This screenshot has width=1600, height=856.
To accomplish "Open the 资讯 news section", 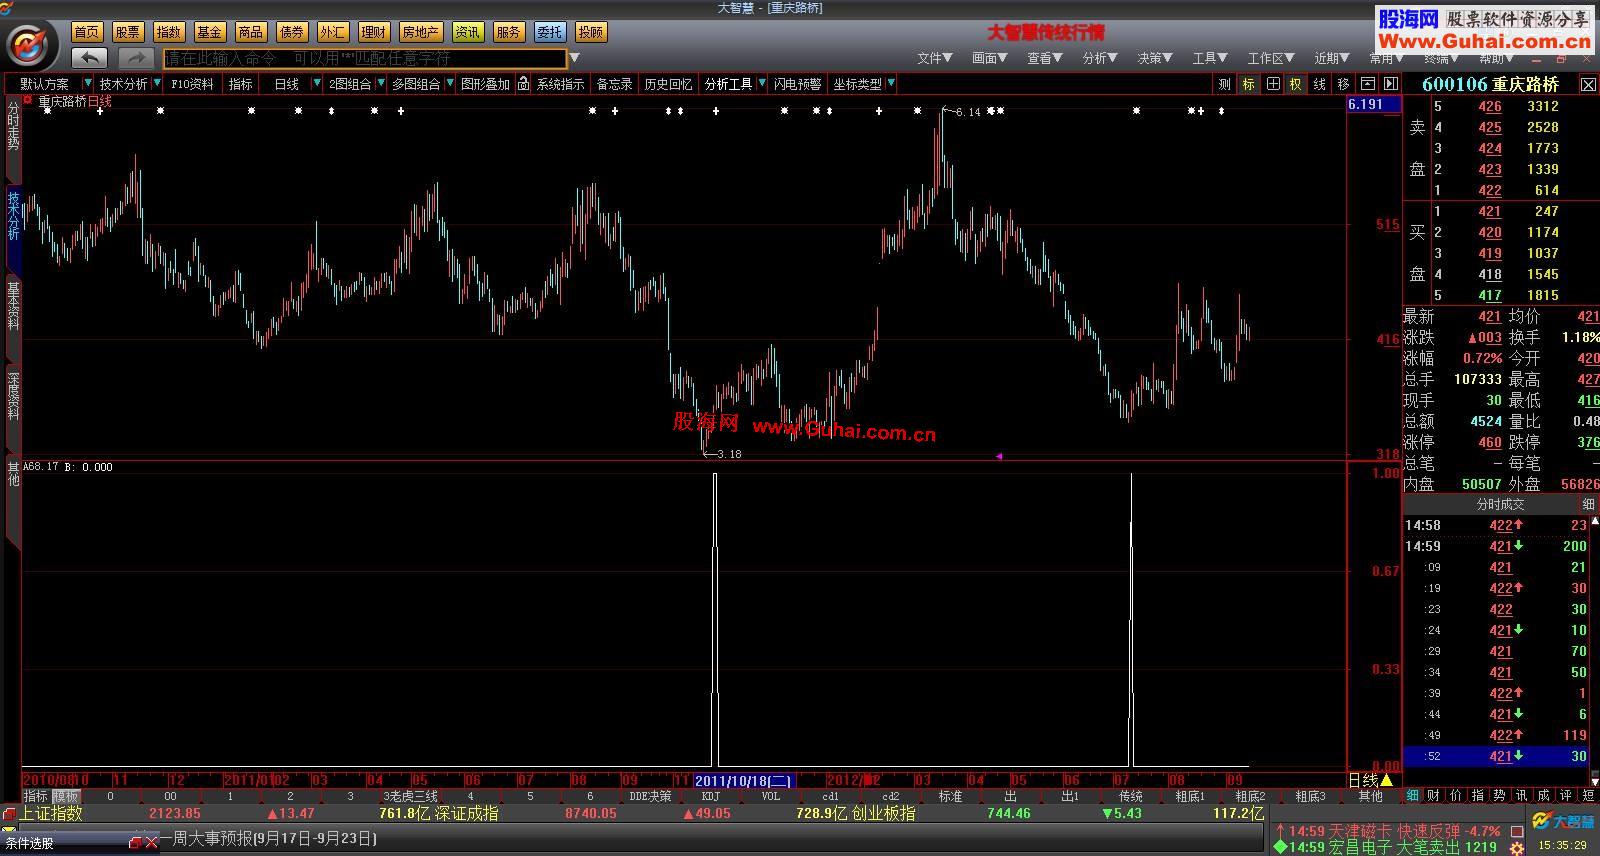I will (468, 32).
